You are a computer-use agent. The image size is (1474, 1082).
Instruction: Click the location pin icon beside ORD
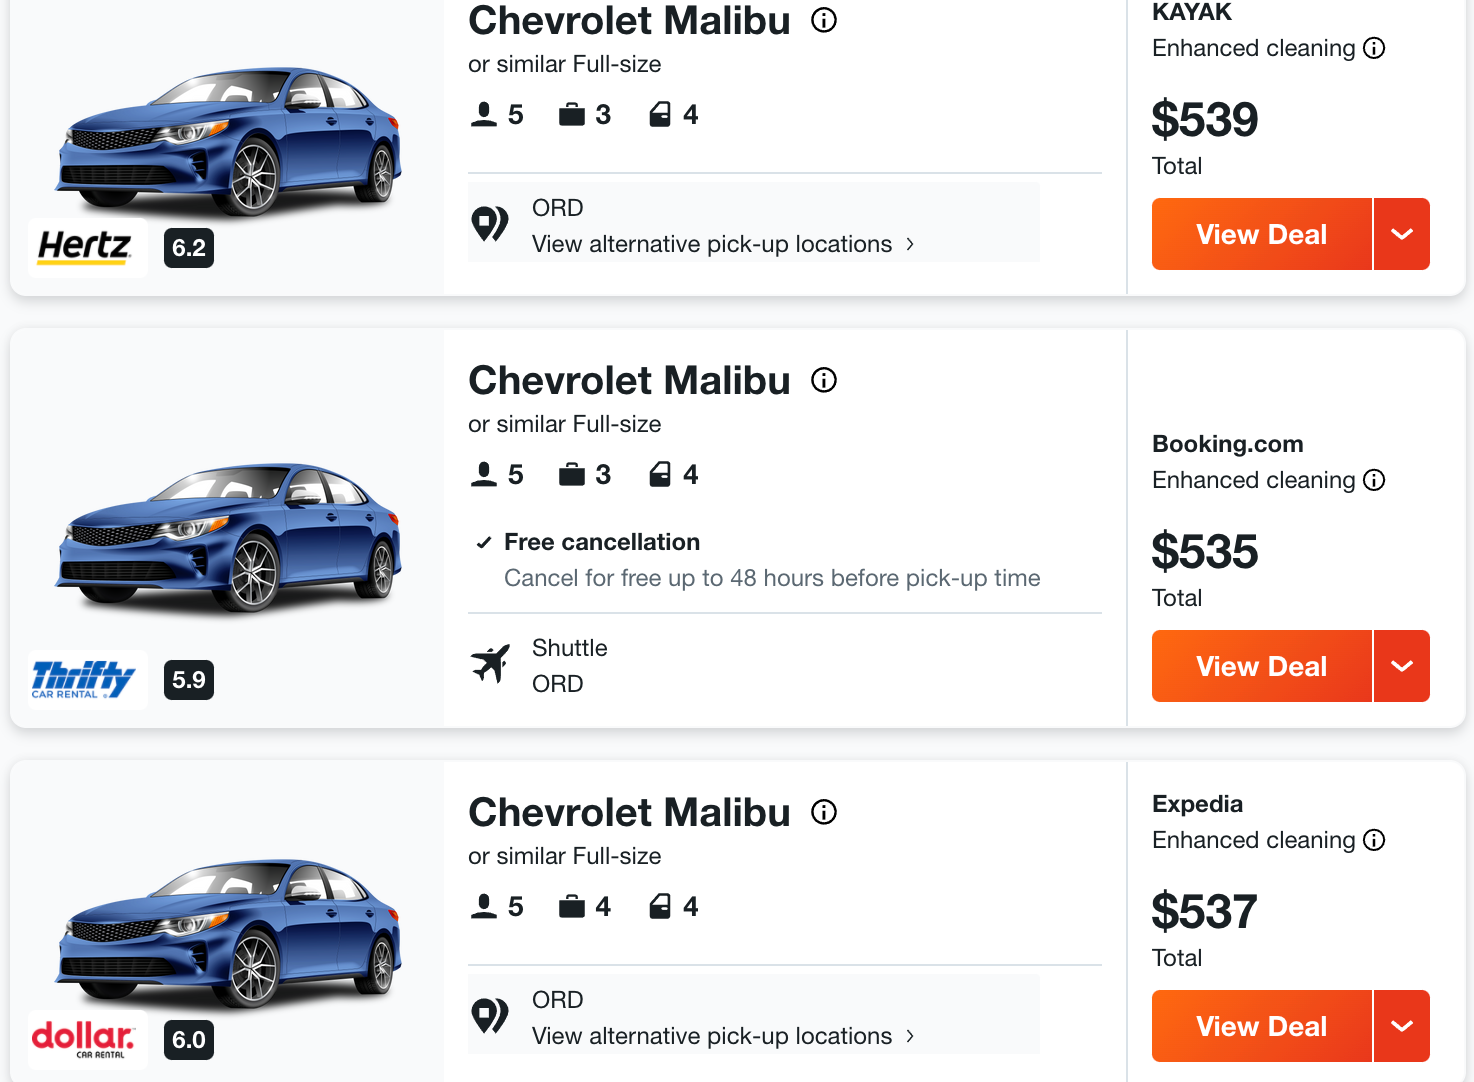pyautogui.click(x=490, y=222)
